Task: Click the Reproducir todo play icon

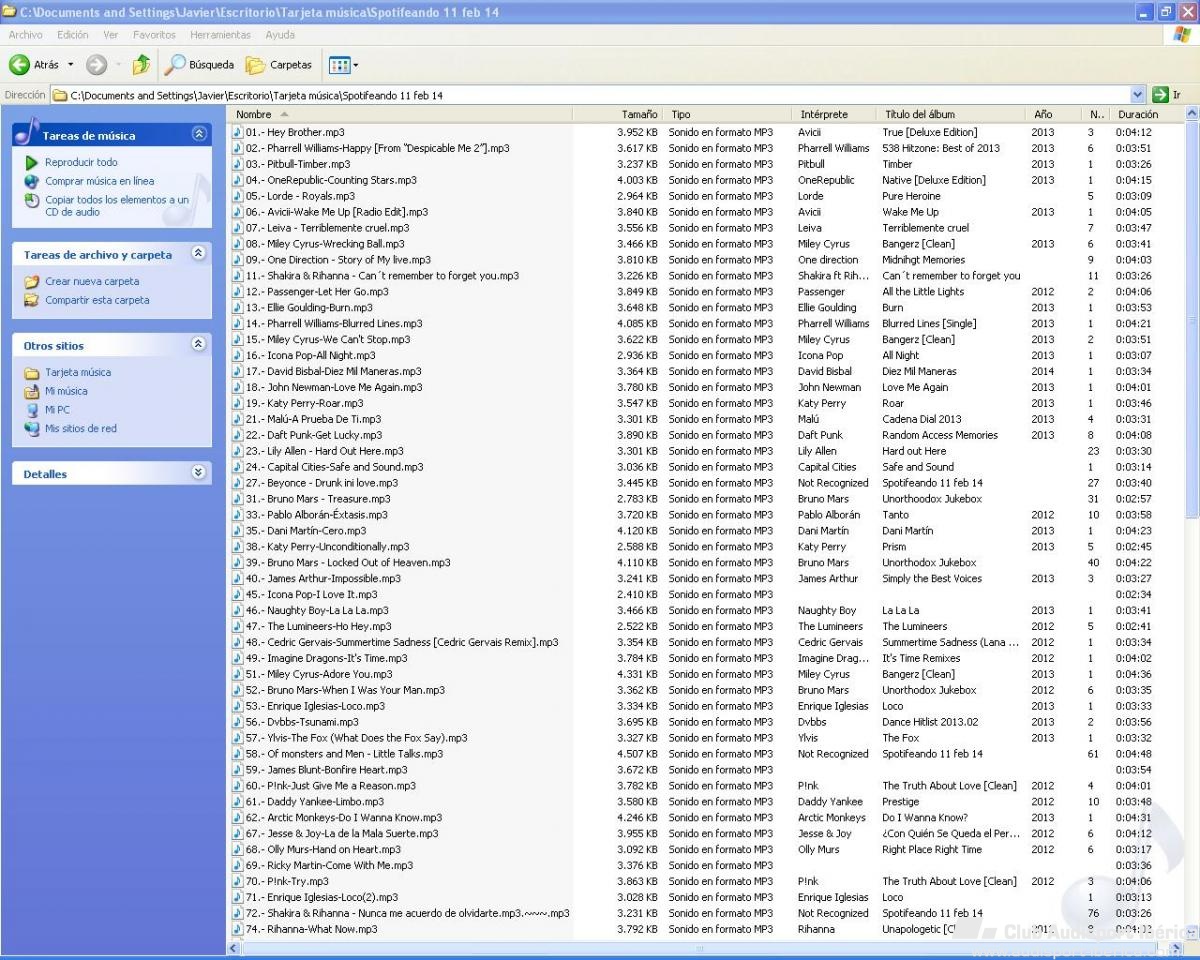Action: click(32, 162)
